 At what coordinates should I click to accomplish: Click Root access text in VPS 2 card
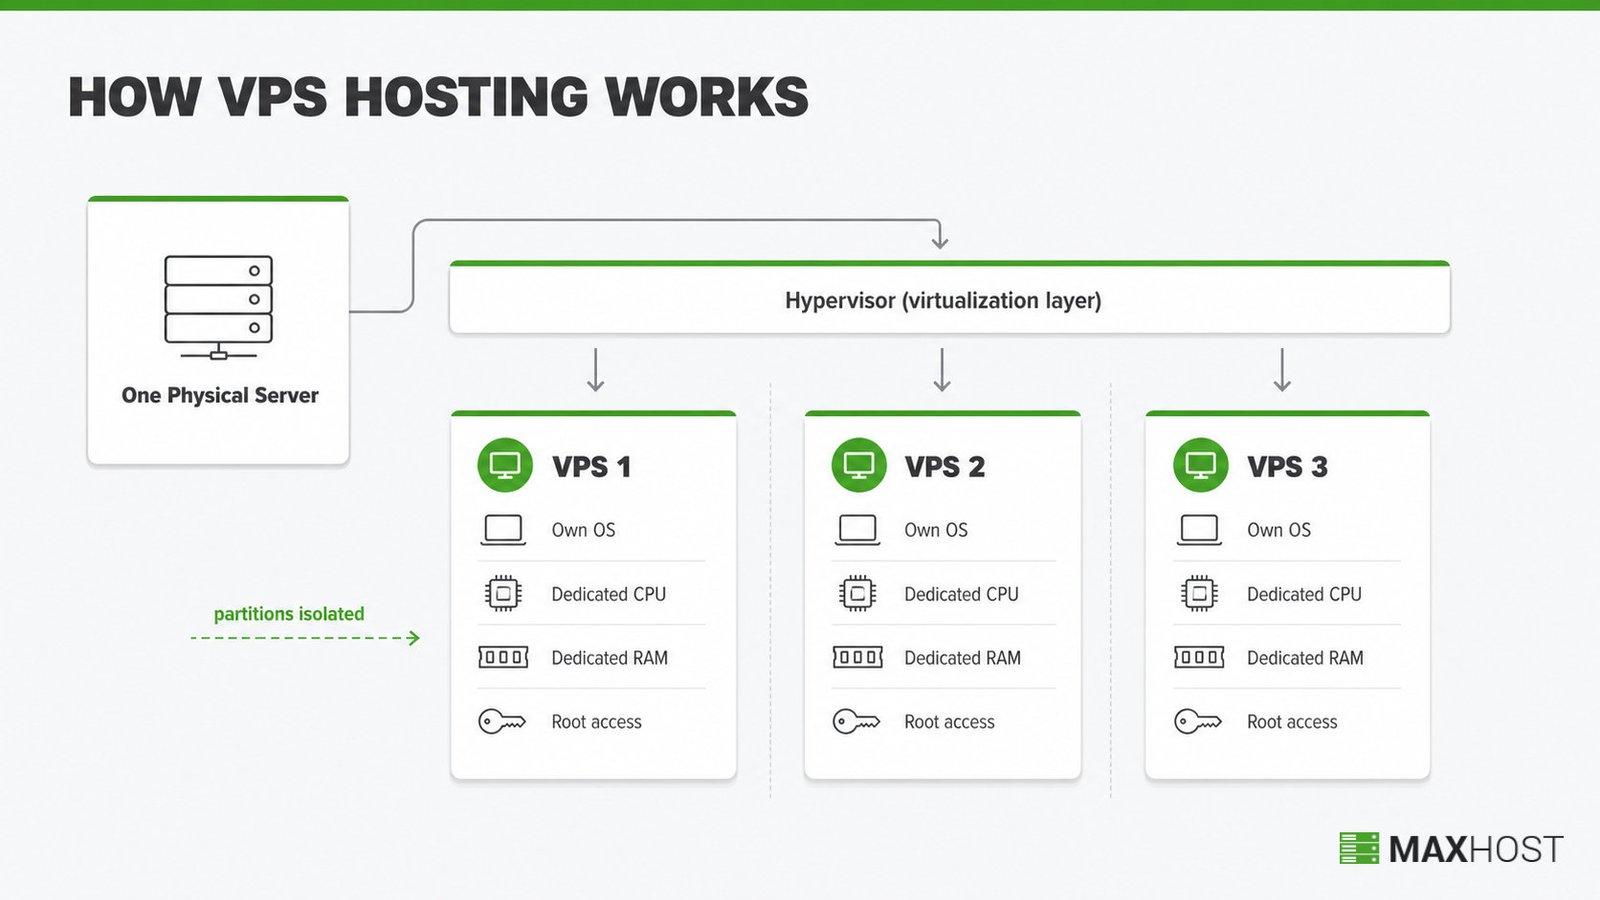pyautogui.click(x=949, y=722)
